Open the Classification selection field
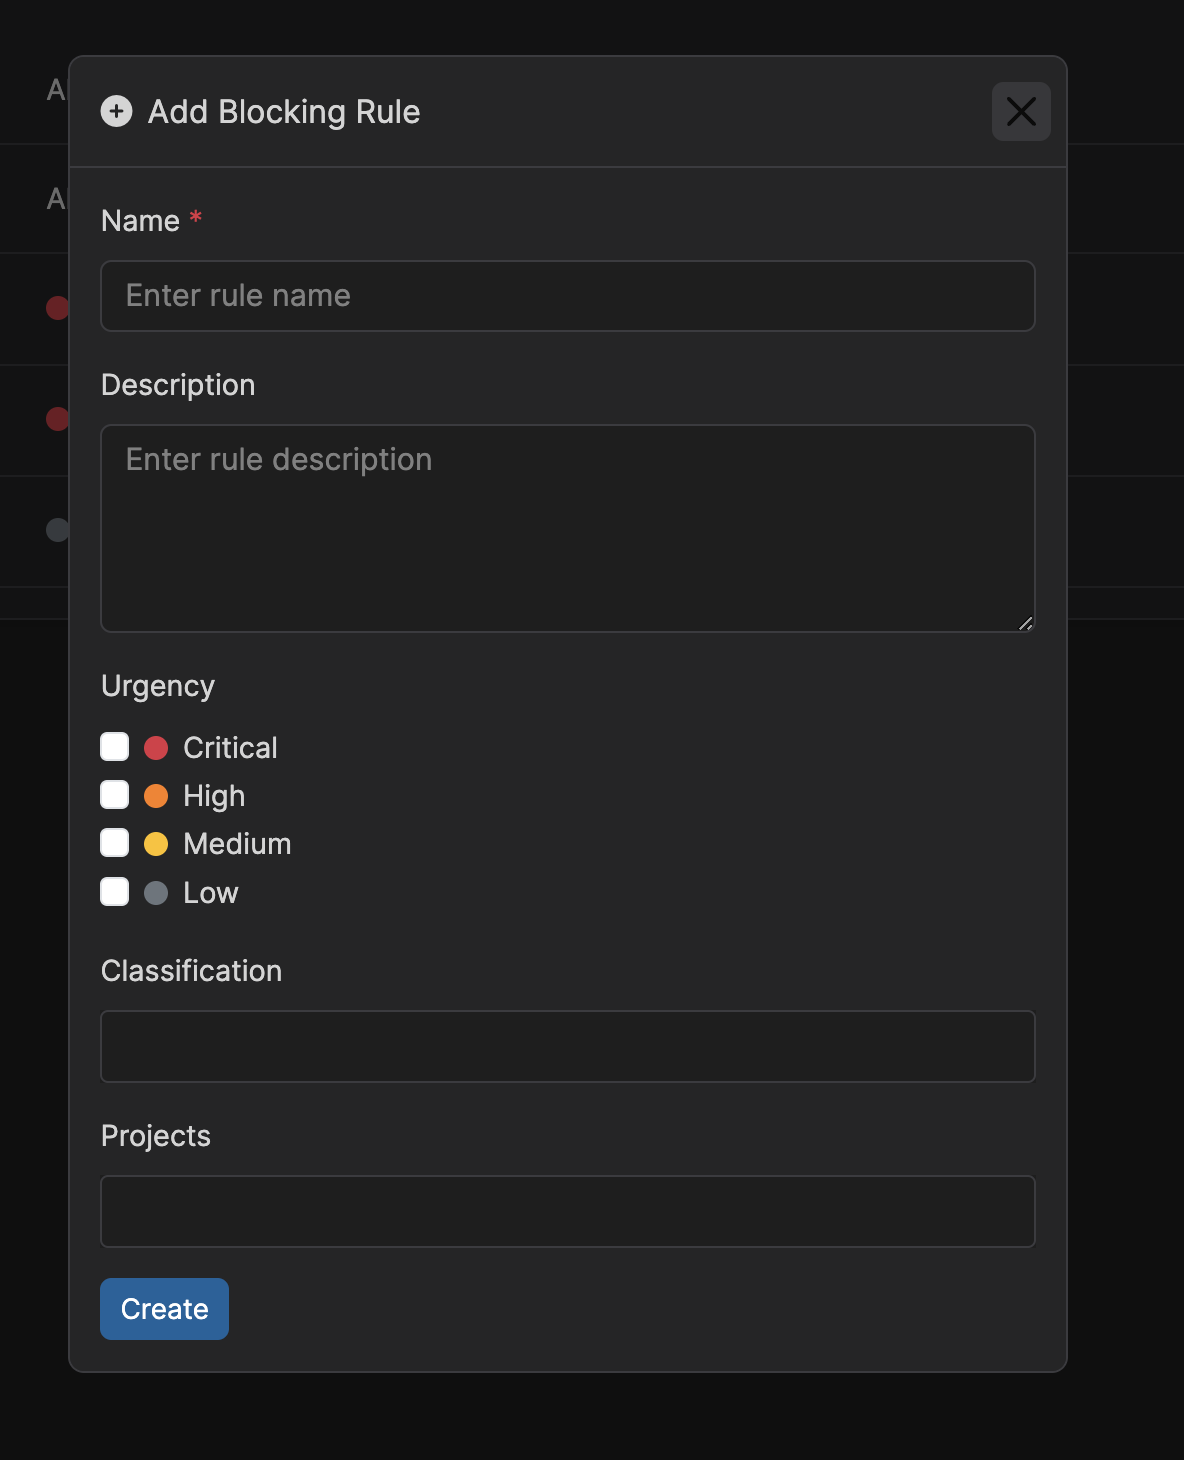 pyautogui.click(x=568, y=1047)
